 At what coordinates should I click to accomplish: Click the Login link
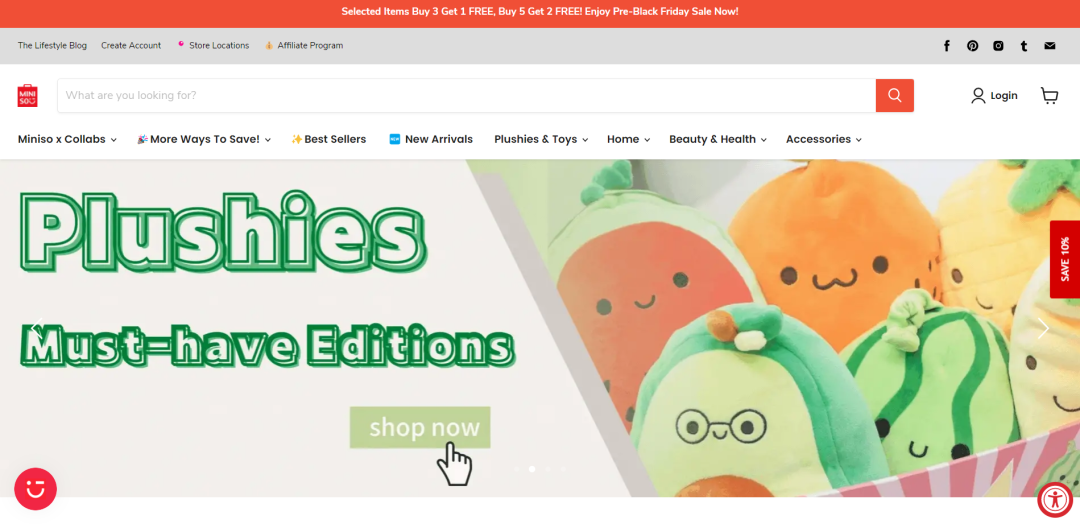[x=994, y=96]
